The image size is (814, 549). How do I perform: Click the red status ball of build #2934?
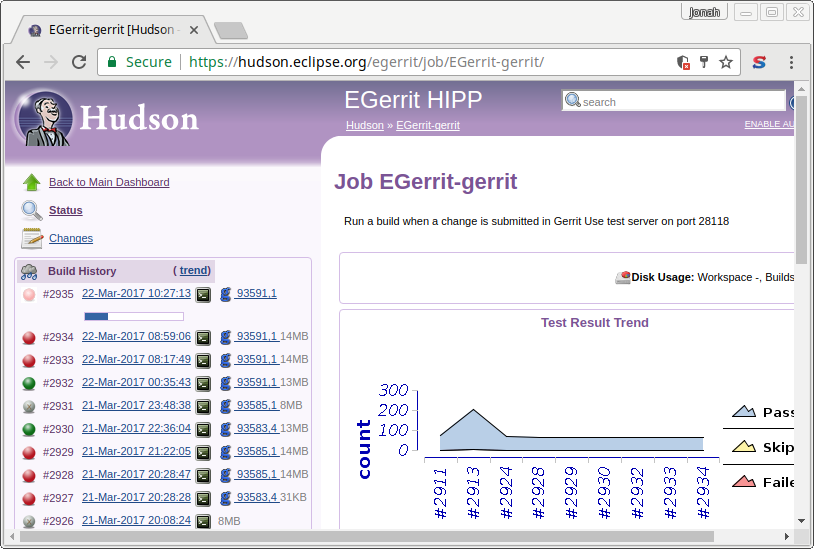pos(29,338)
